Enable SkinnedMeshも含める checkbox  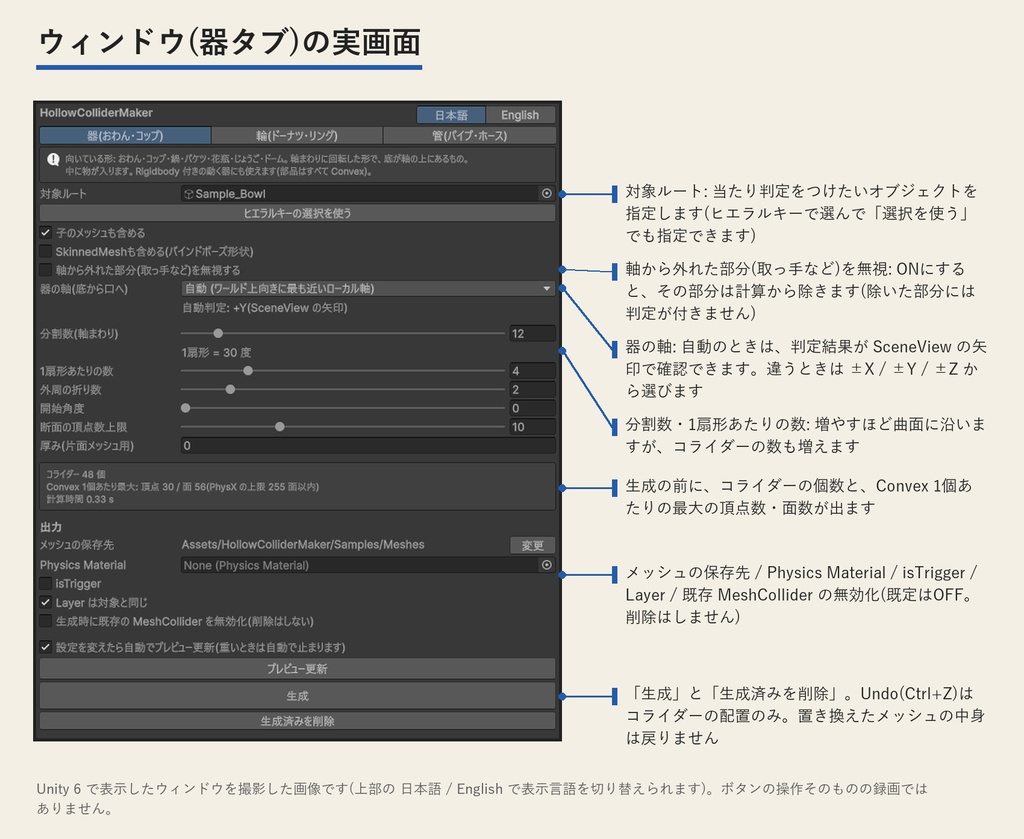tap(45, 251)
